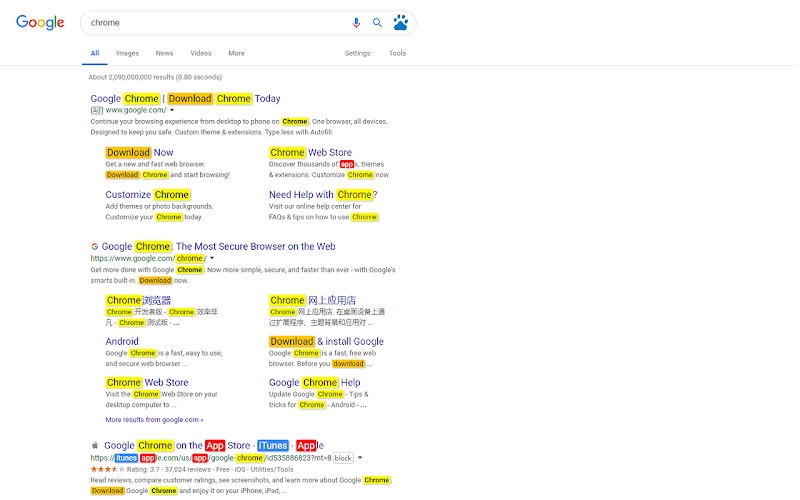Open organic 'Chrome Web Store' sitelink near Android
Viewport: 800px width, 500px height.
[147, 383]
